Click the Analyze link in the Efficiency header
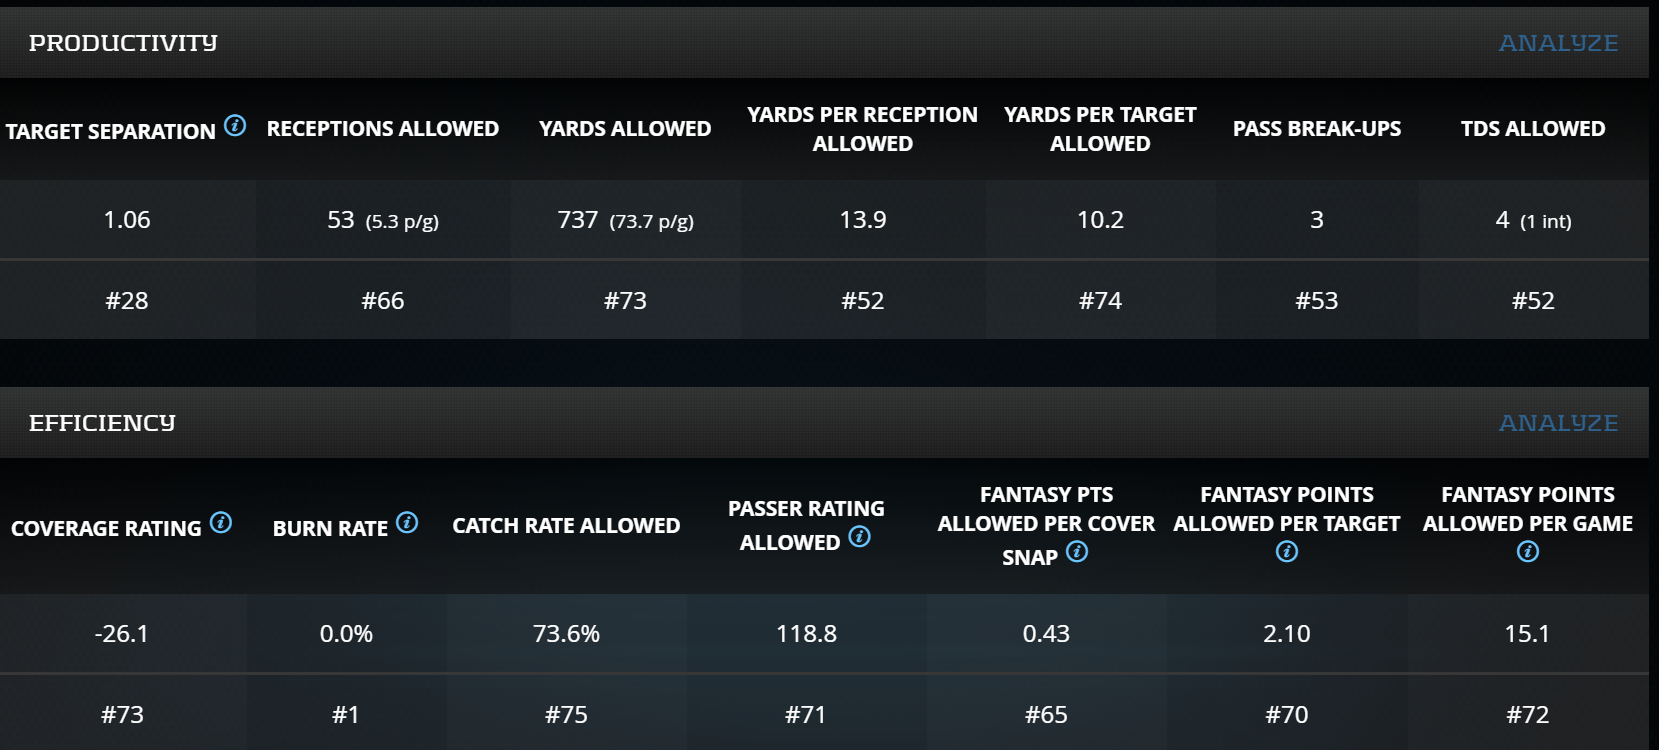 [1558, 423]
